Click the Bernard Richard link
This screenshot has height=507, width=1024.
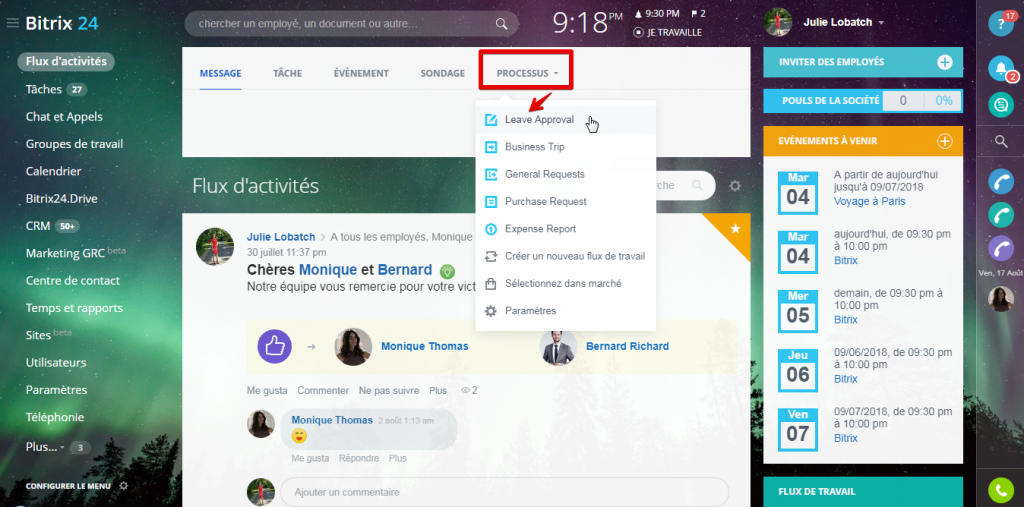point(627,346)
